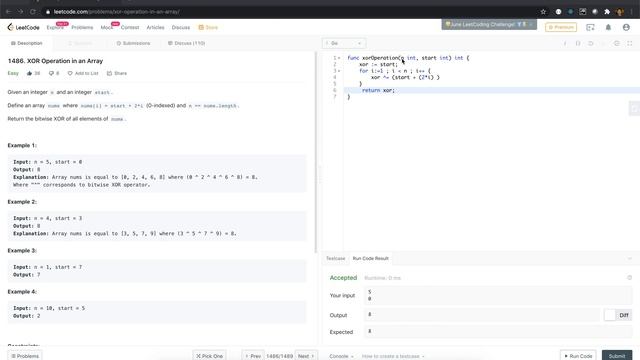Click the result help icon
This screenshot has width=640, height=360.
629,278
